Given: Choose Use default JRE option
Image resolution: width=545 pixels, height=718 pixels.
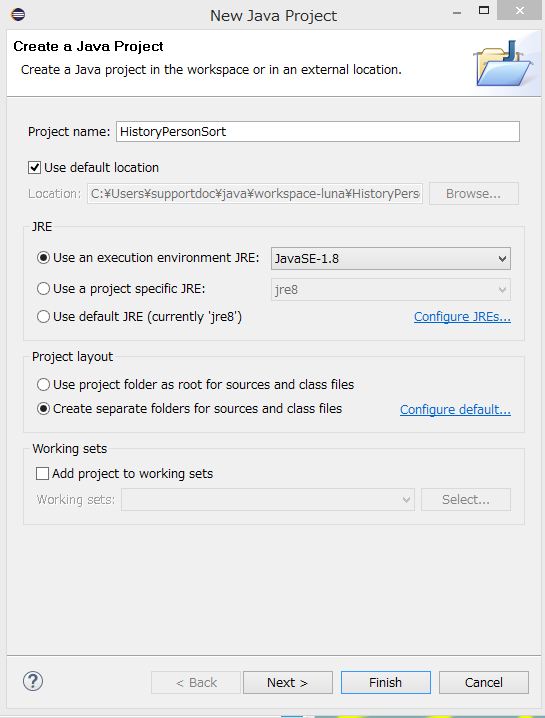Looking at the screenshot, I should pyautogui.click(x=43, y=316).
